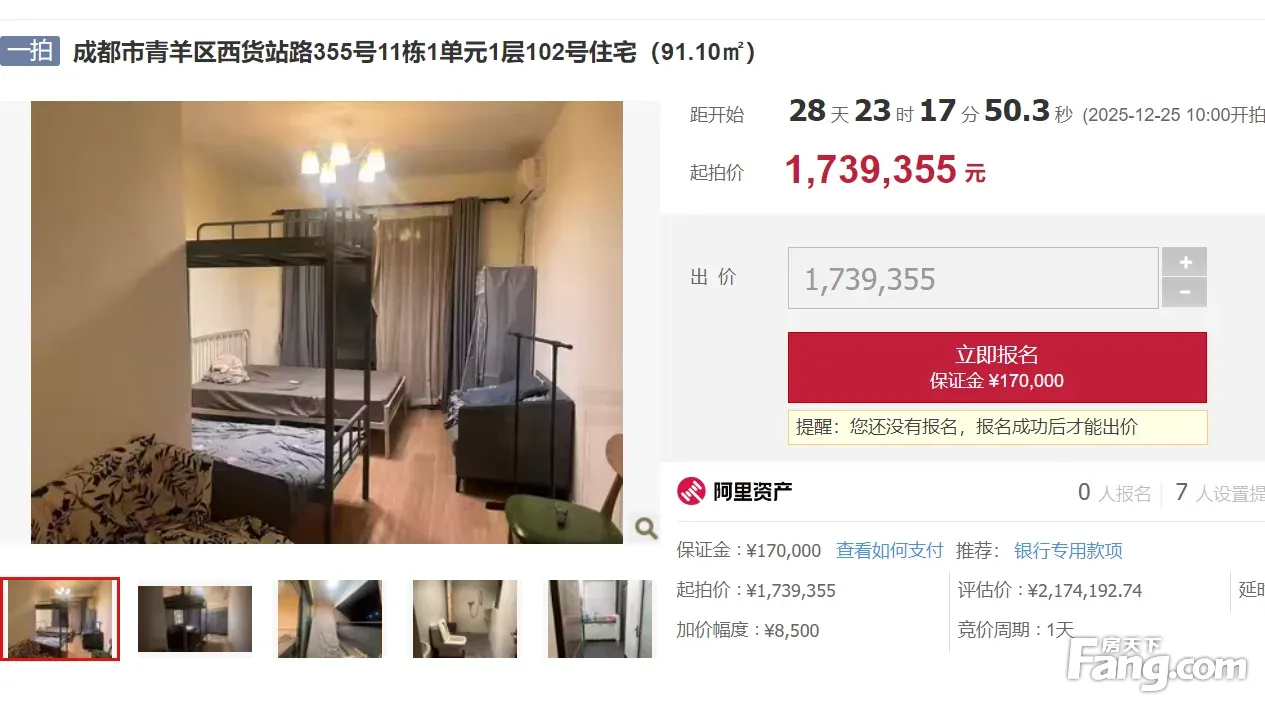This screenshot has width=1265, height=705.
Task: Click the property title heading
Action: (414, 52)
